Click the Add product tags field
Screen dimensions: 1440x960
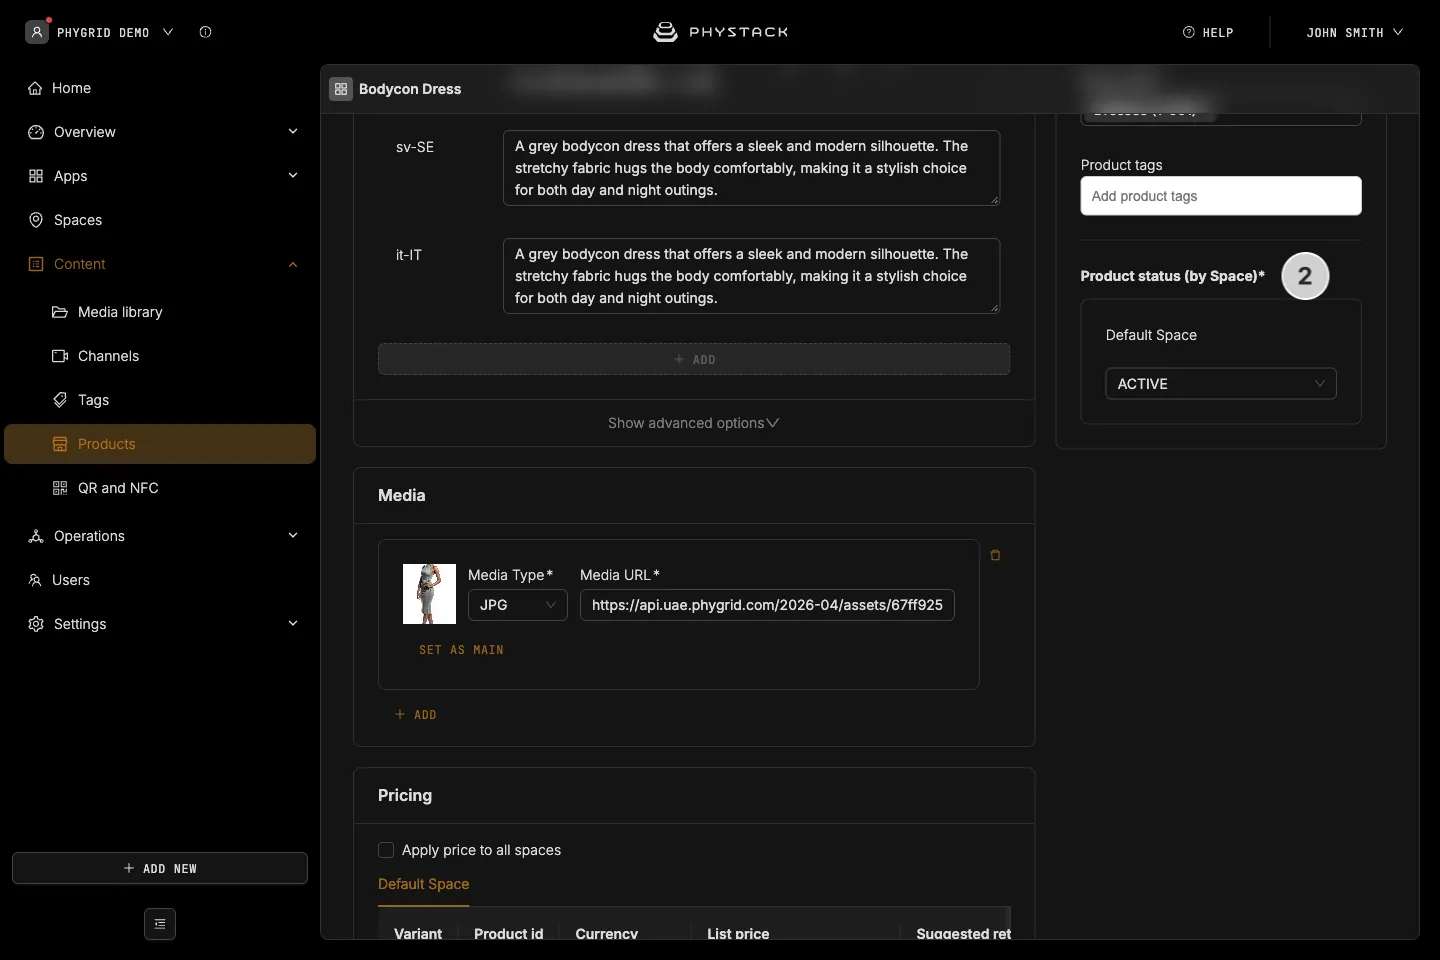point(1221,196)
